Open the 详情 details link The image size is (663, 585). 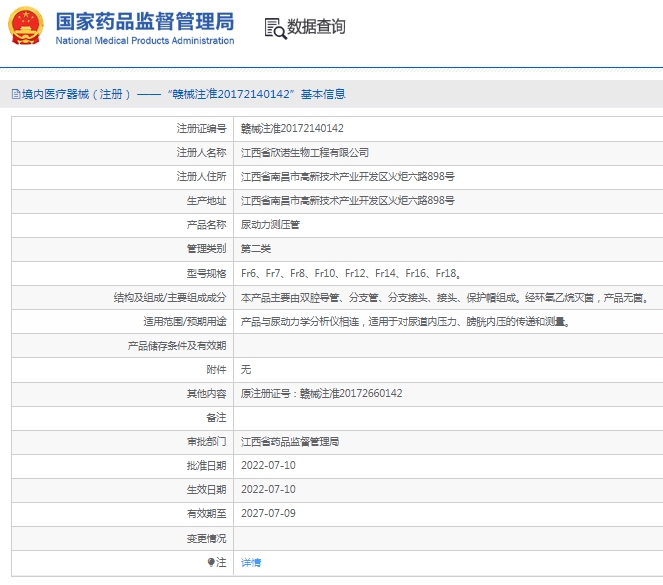251,563
